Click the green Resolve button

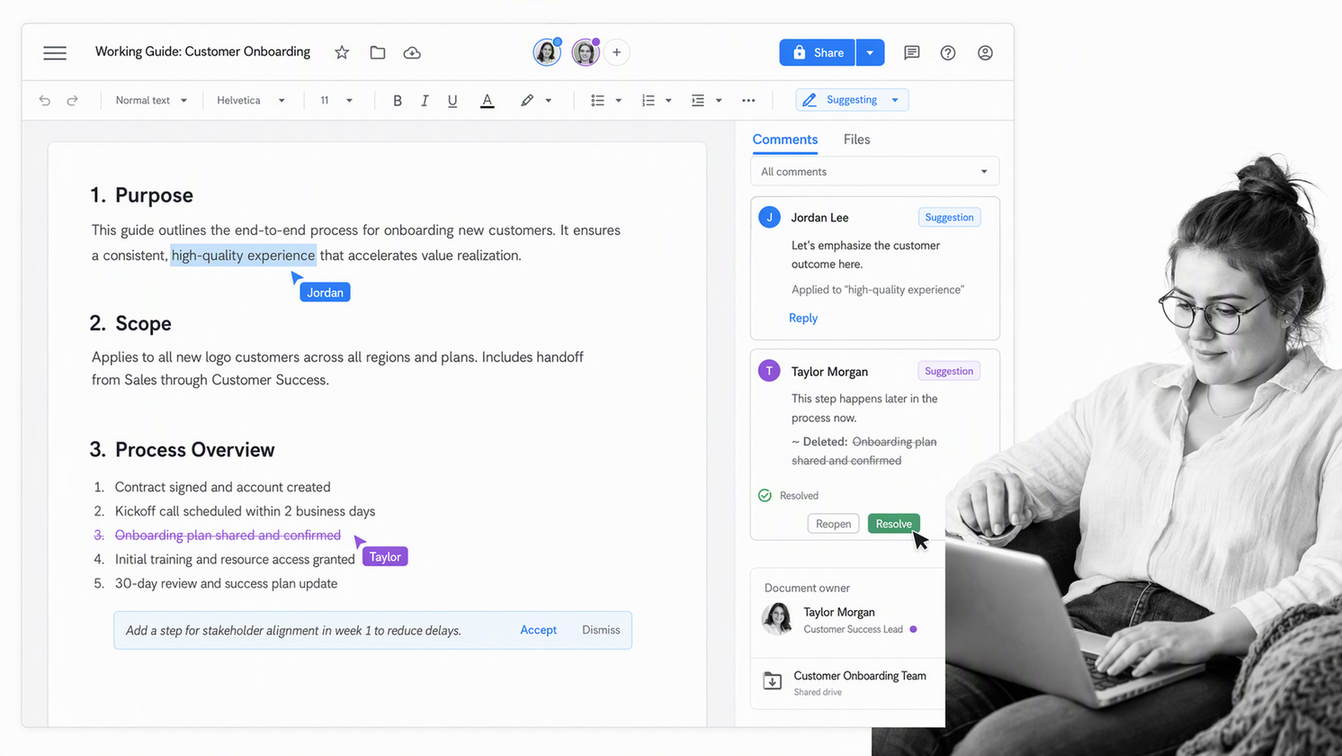894,524
